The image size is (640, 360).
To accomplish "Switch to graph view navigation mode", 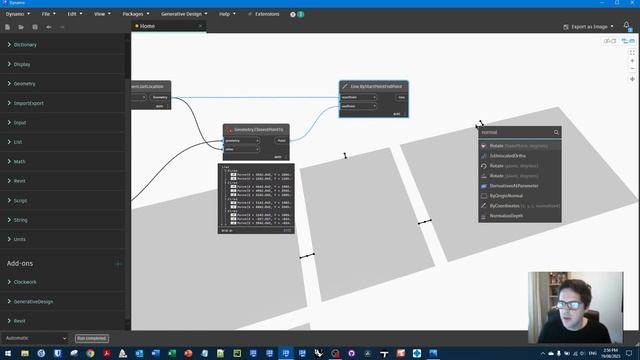I will 629,41.
